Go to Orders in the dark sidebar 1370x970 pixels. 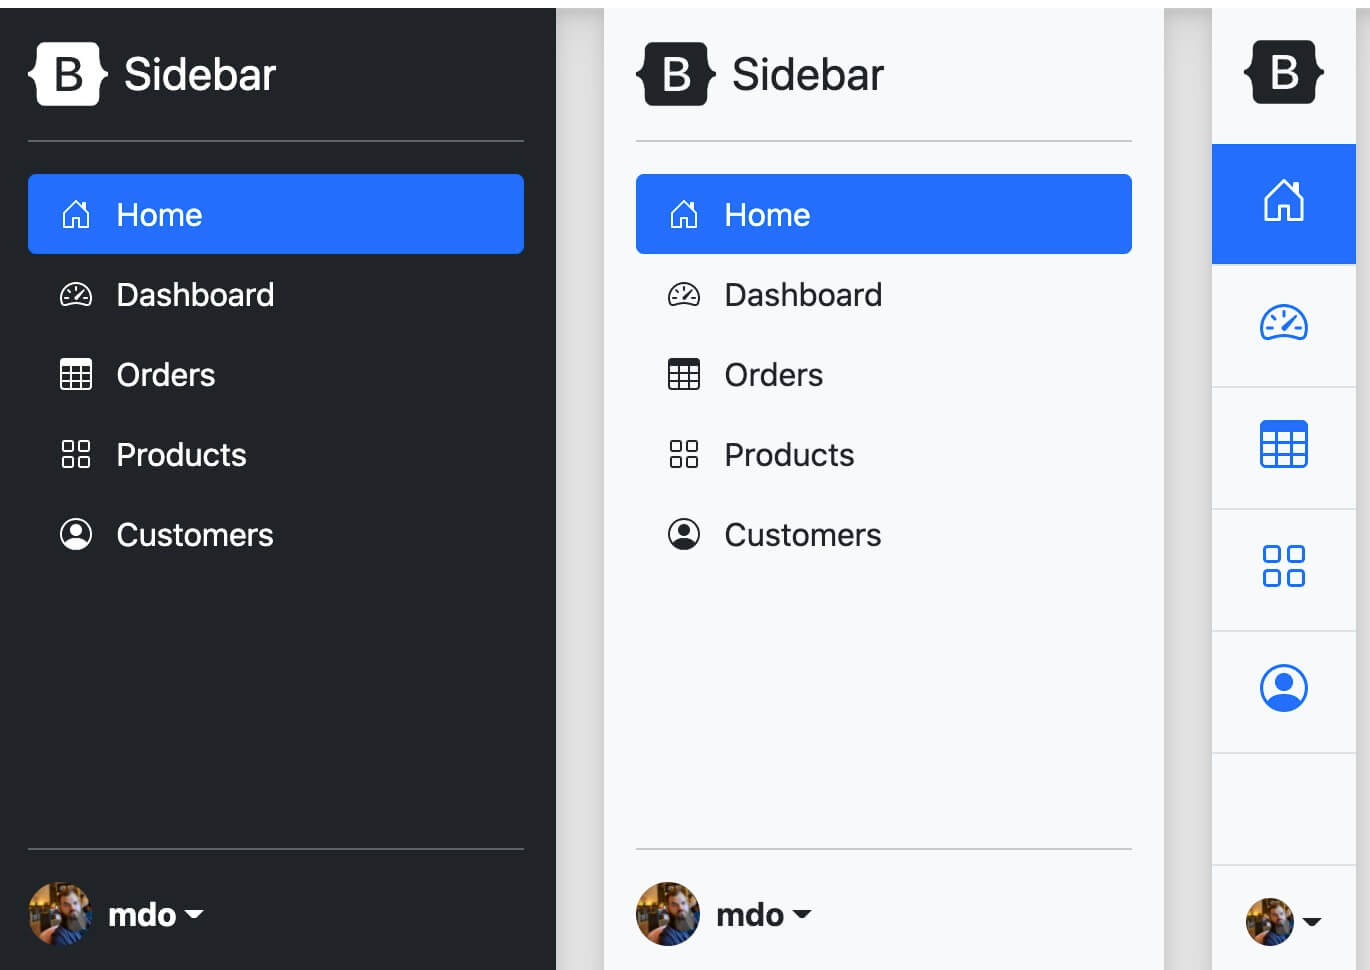(x=166, y=375)
